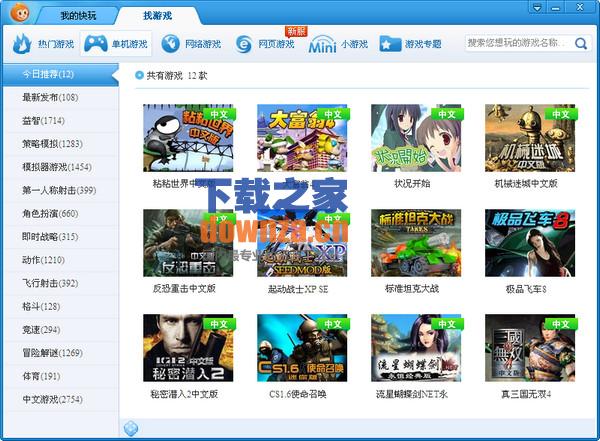The image size is (600, 441).
Task: Select 策略模拟(1283) category
Action: (60, 144)
